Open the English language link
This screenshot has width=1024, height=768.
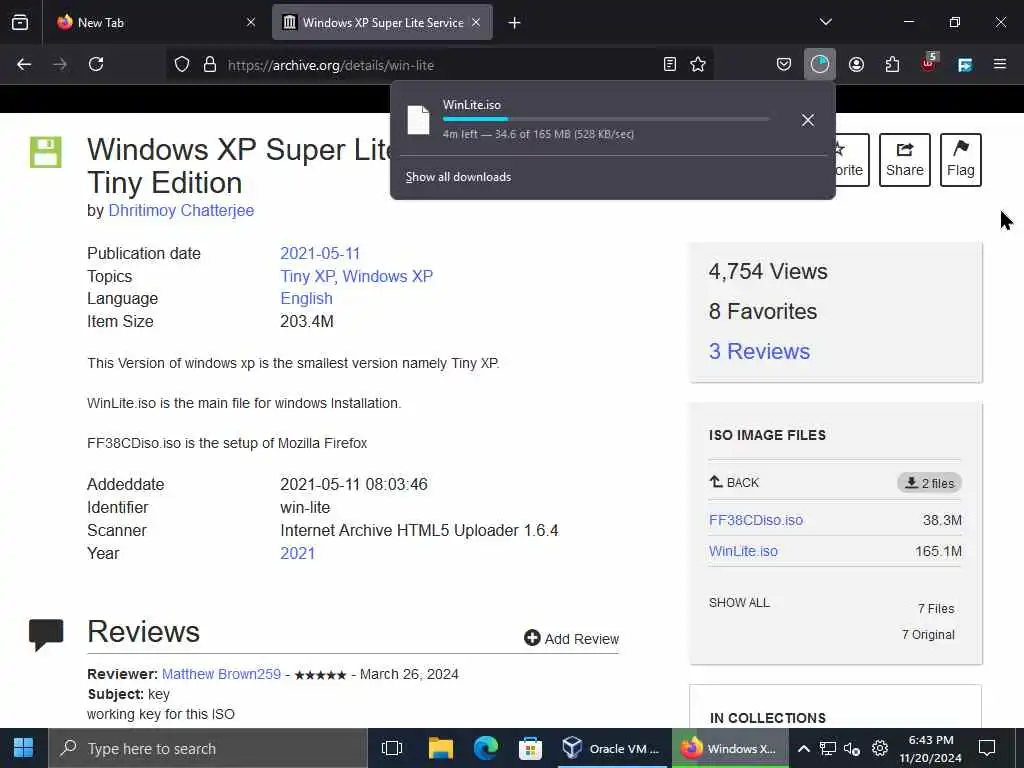(x=306, y=298)
